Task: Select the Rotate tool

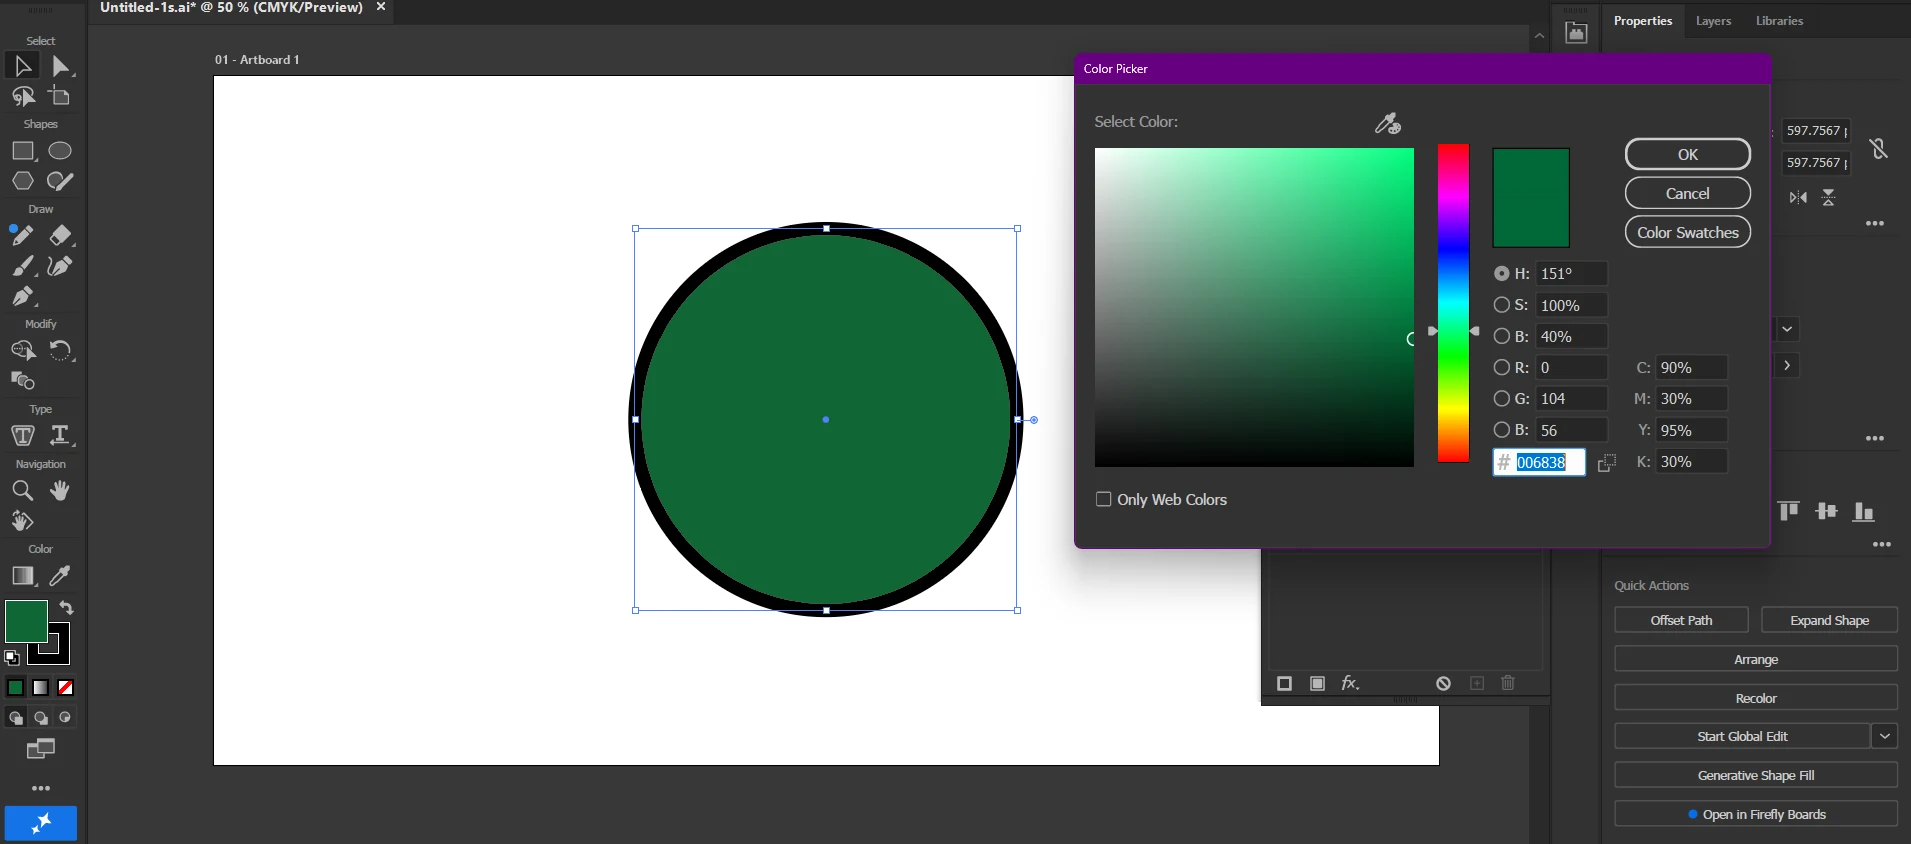Action: point(60,350)
